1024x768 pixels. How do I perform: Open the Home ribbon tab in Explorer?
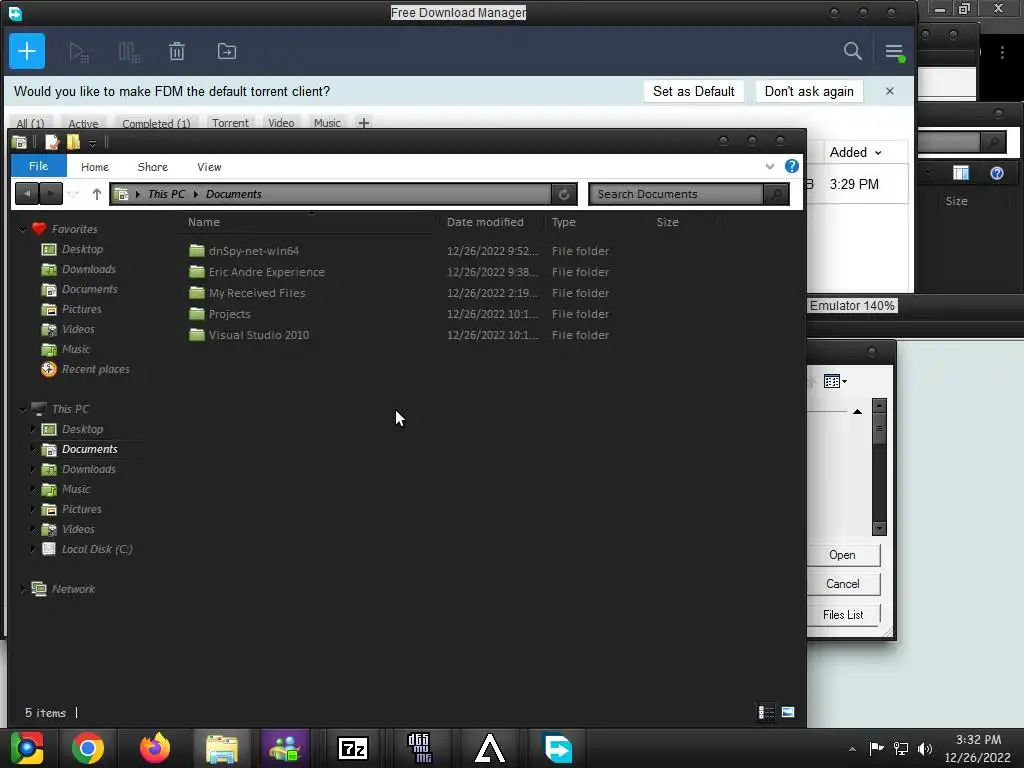(x=95, y=167)
